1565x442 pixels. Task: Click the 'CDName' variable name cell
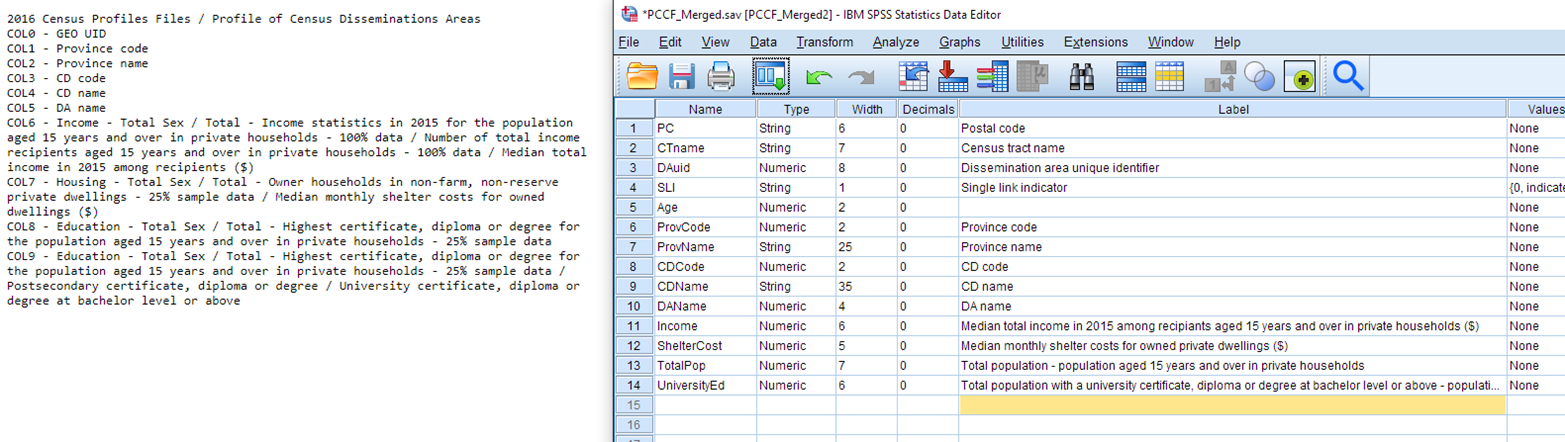[x=705, y=286]
